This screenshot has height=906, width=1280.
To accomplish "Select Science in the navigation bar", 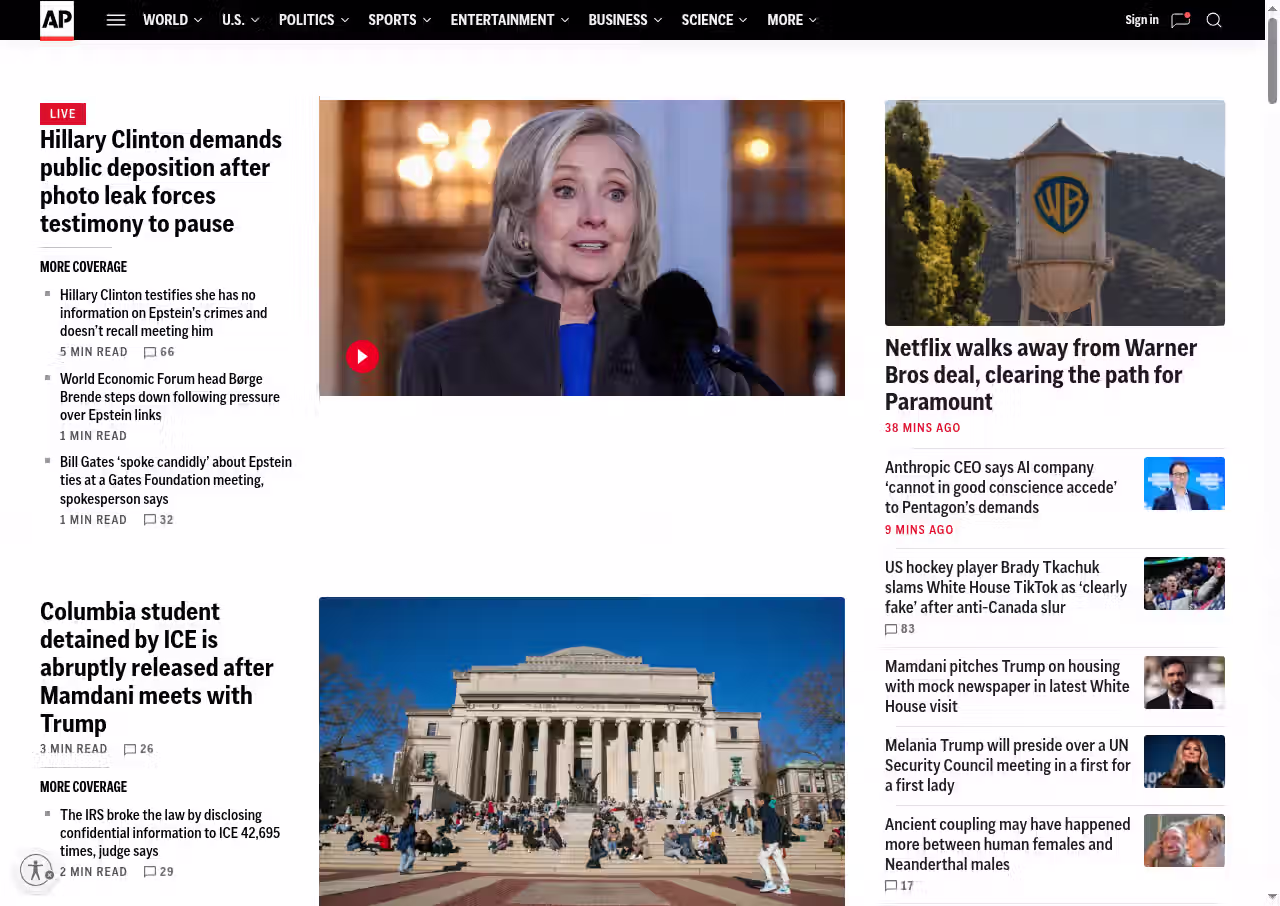I will (714, 20).
